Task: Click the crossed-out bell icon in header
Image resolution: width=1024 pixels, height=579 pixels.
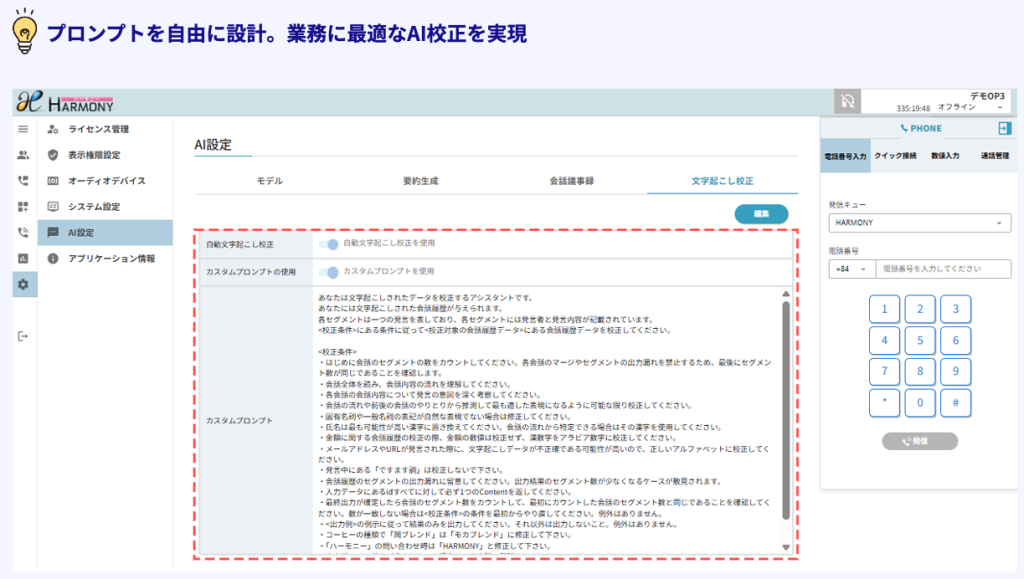Action: pos(847,101)
